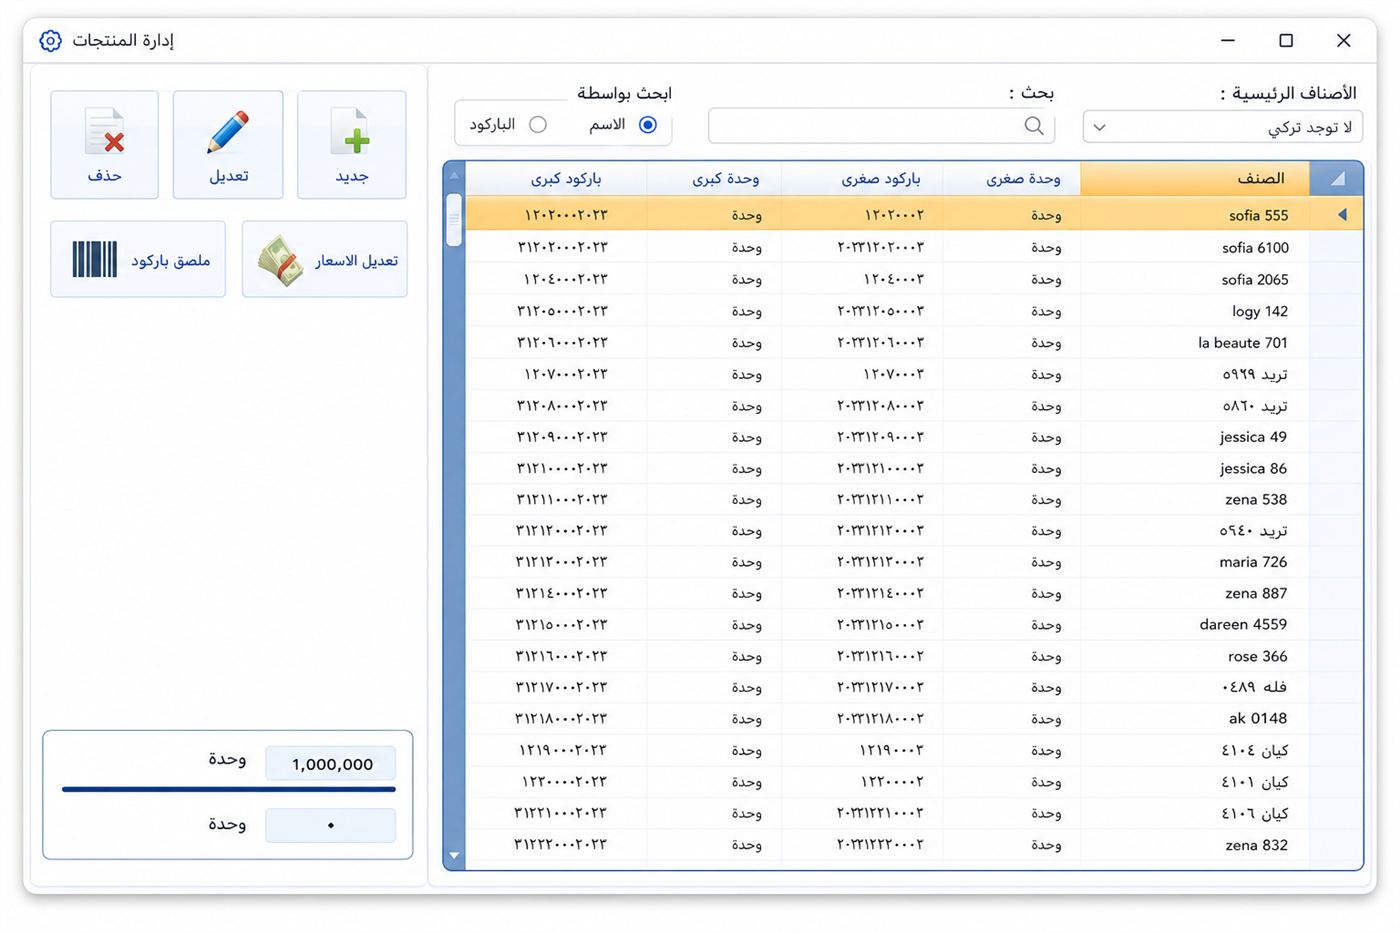Click the 1,000,000 unit value field
This screenshot has height=933, width=1400.
pyautogui.click(x=331, y=764)
